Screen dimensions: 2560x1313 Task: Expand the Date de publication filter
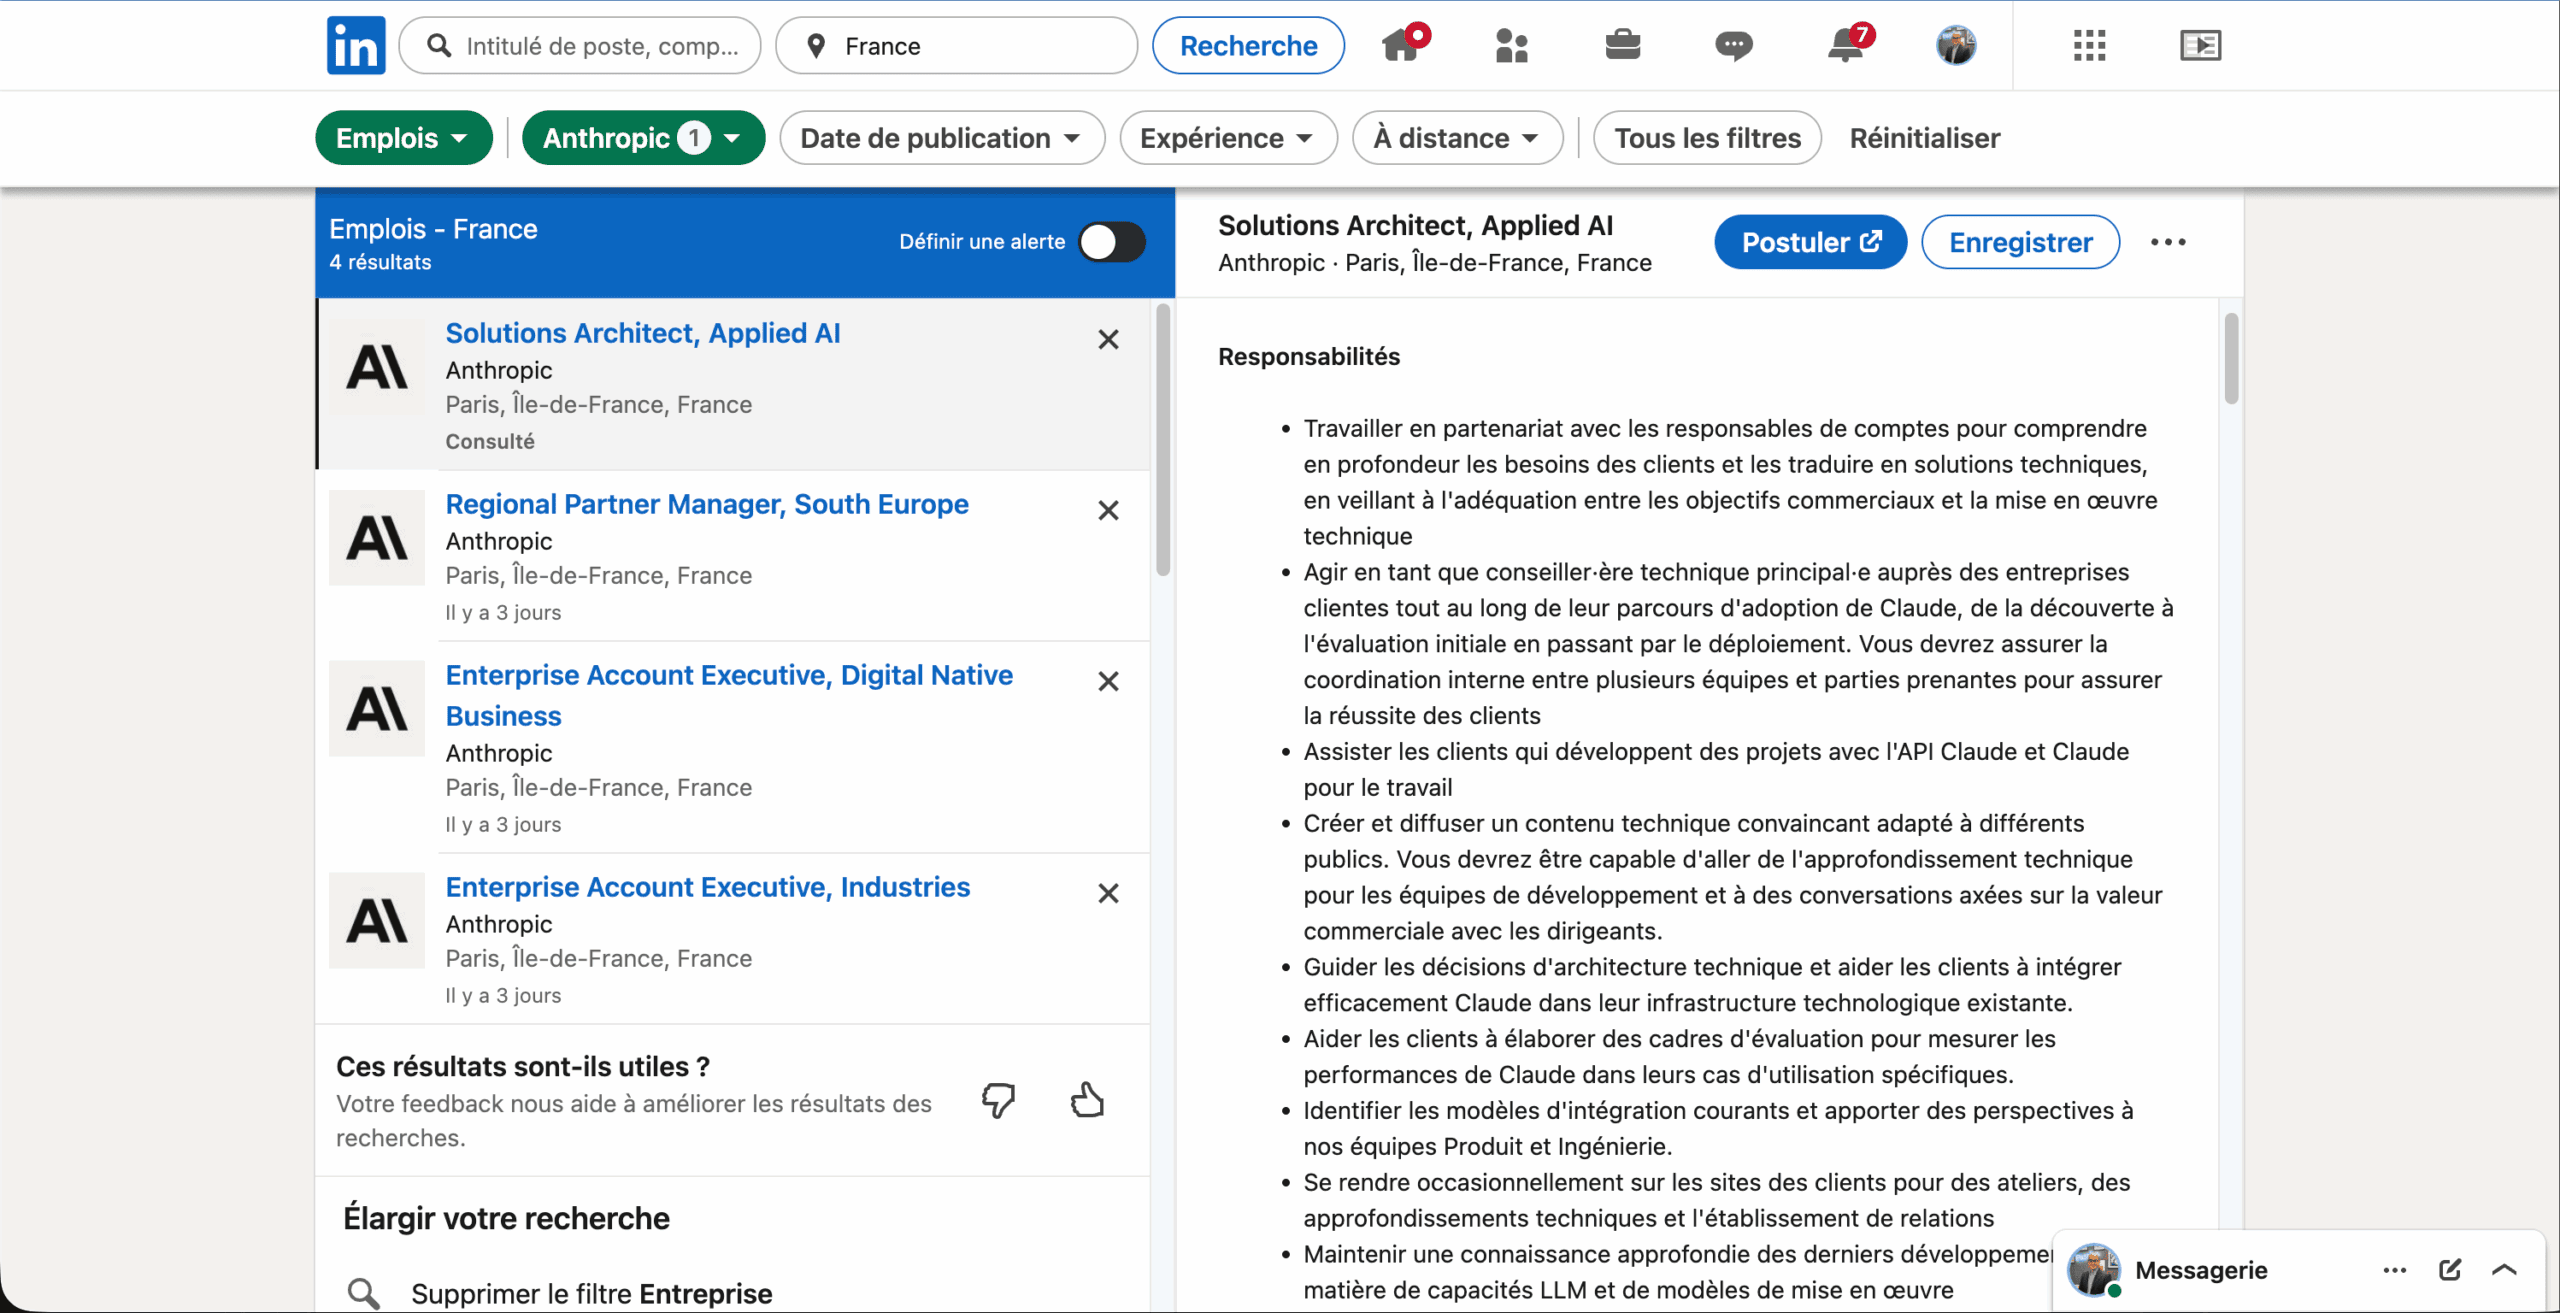pos(941,138)
